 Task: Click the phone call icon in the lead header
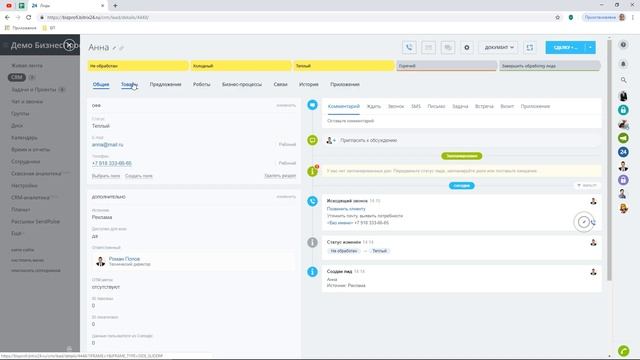coord(409,47)
